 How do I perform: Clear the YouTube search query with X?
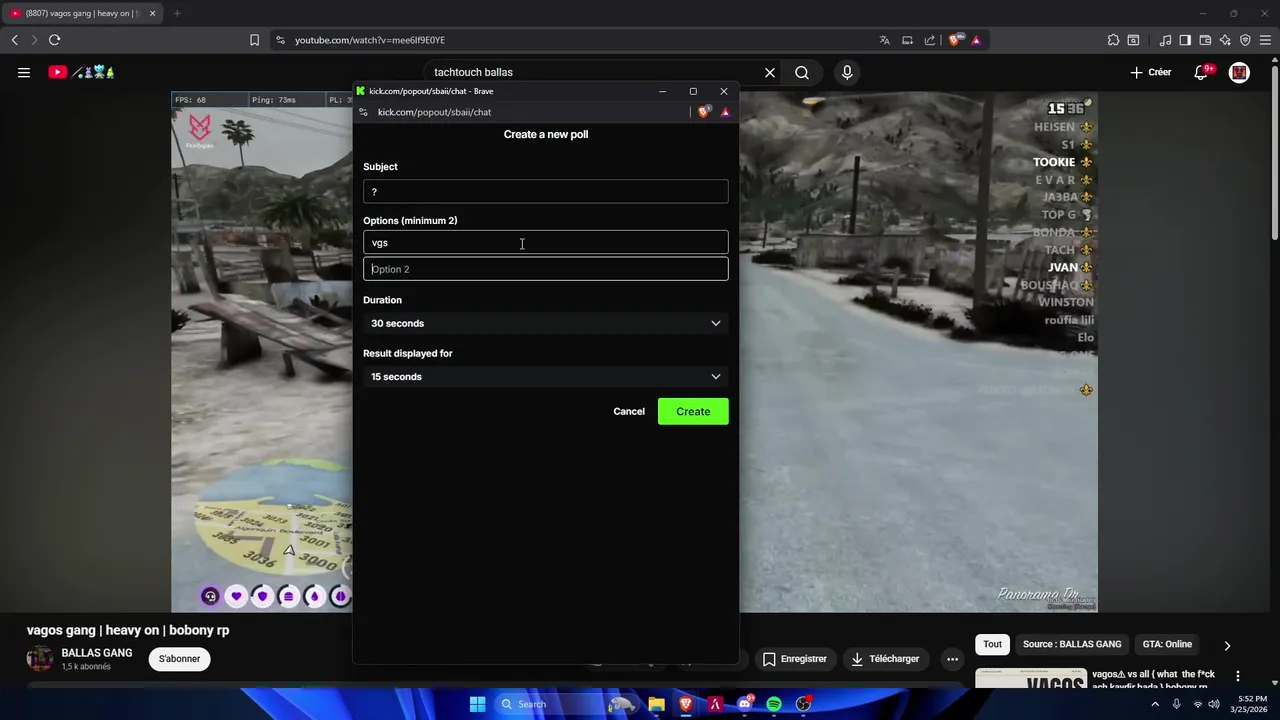pyautogui.click(x=770, y=72)
